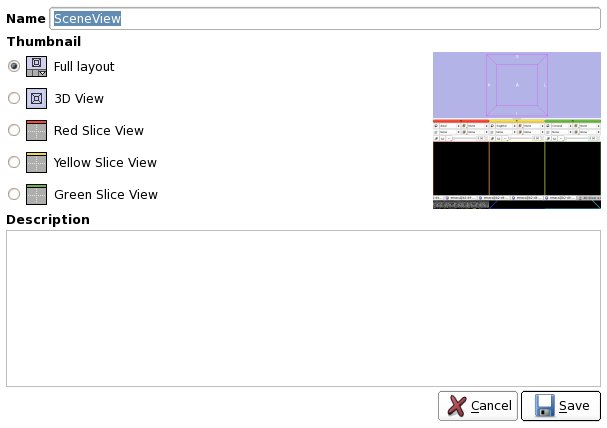Click the floppy disk icon on Save
The width and height of the screenshot is (607, 428).
[x=544, y=406]
